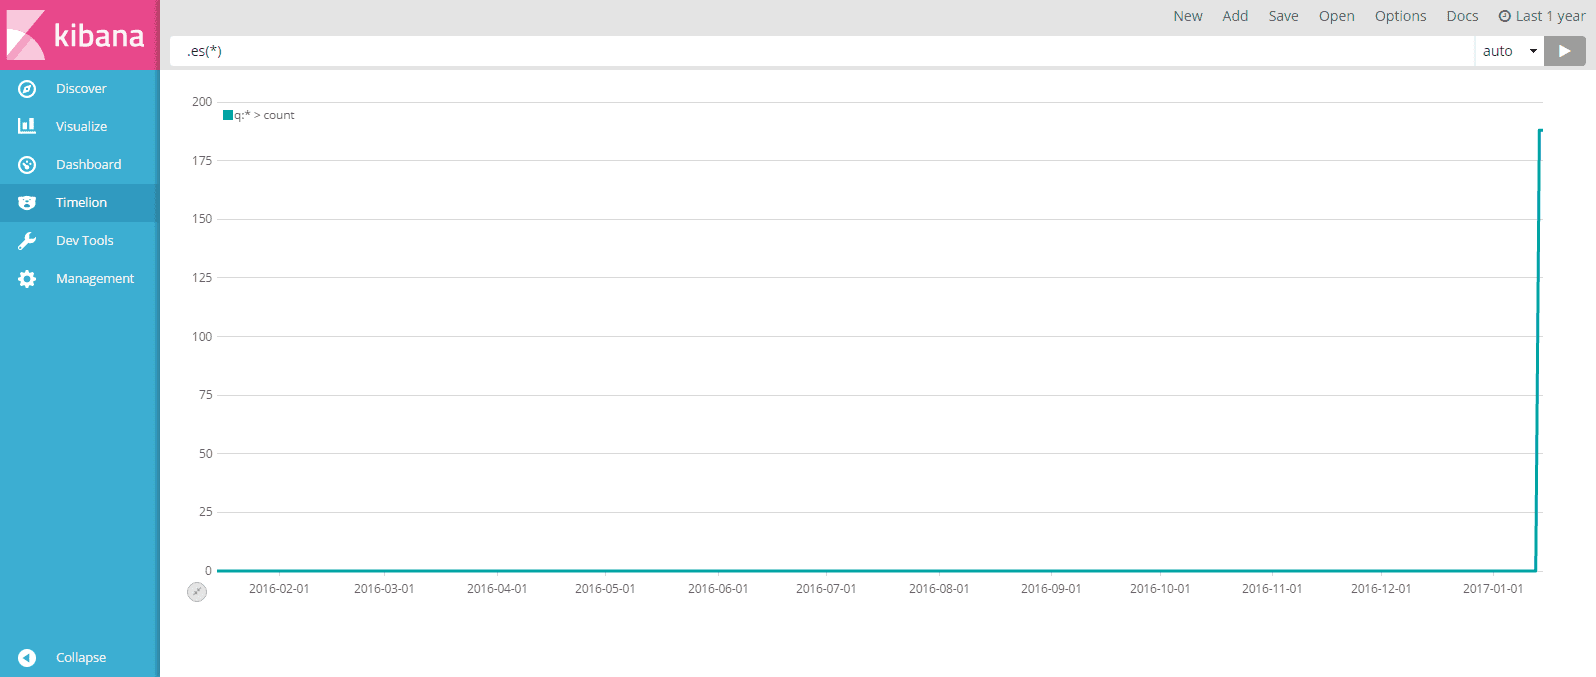Go to Discover in the sidebar

coord(80,89)
